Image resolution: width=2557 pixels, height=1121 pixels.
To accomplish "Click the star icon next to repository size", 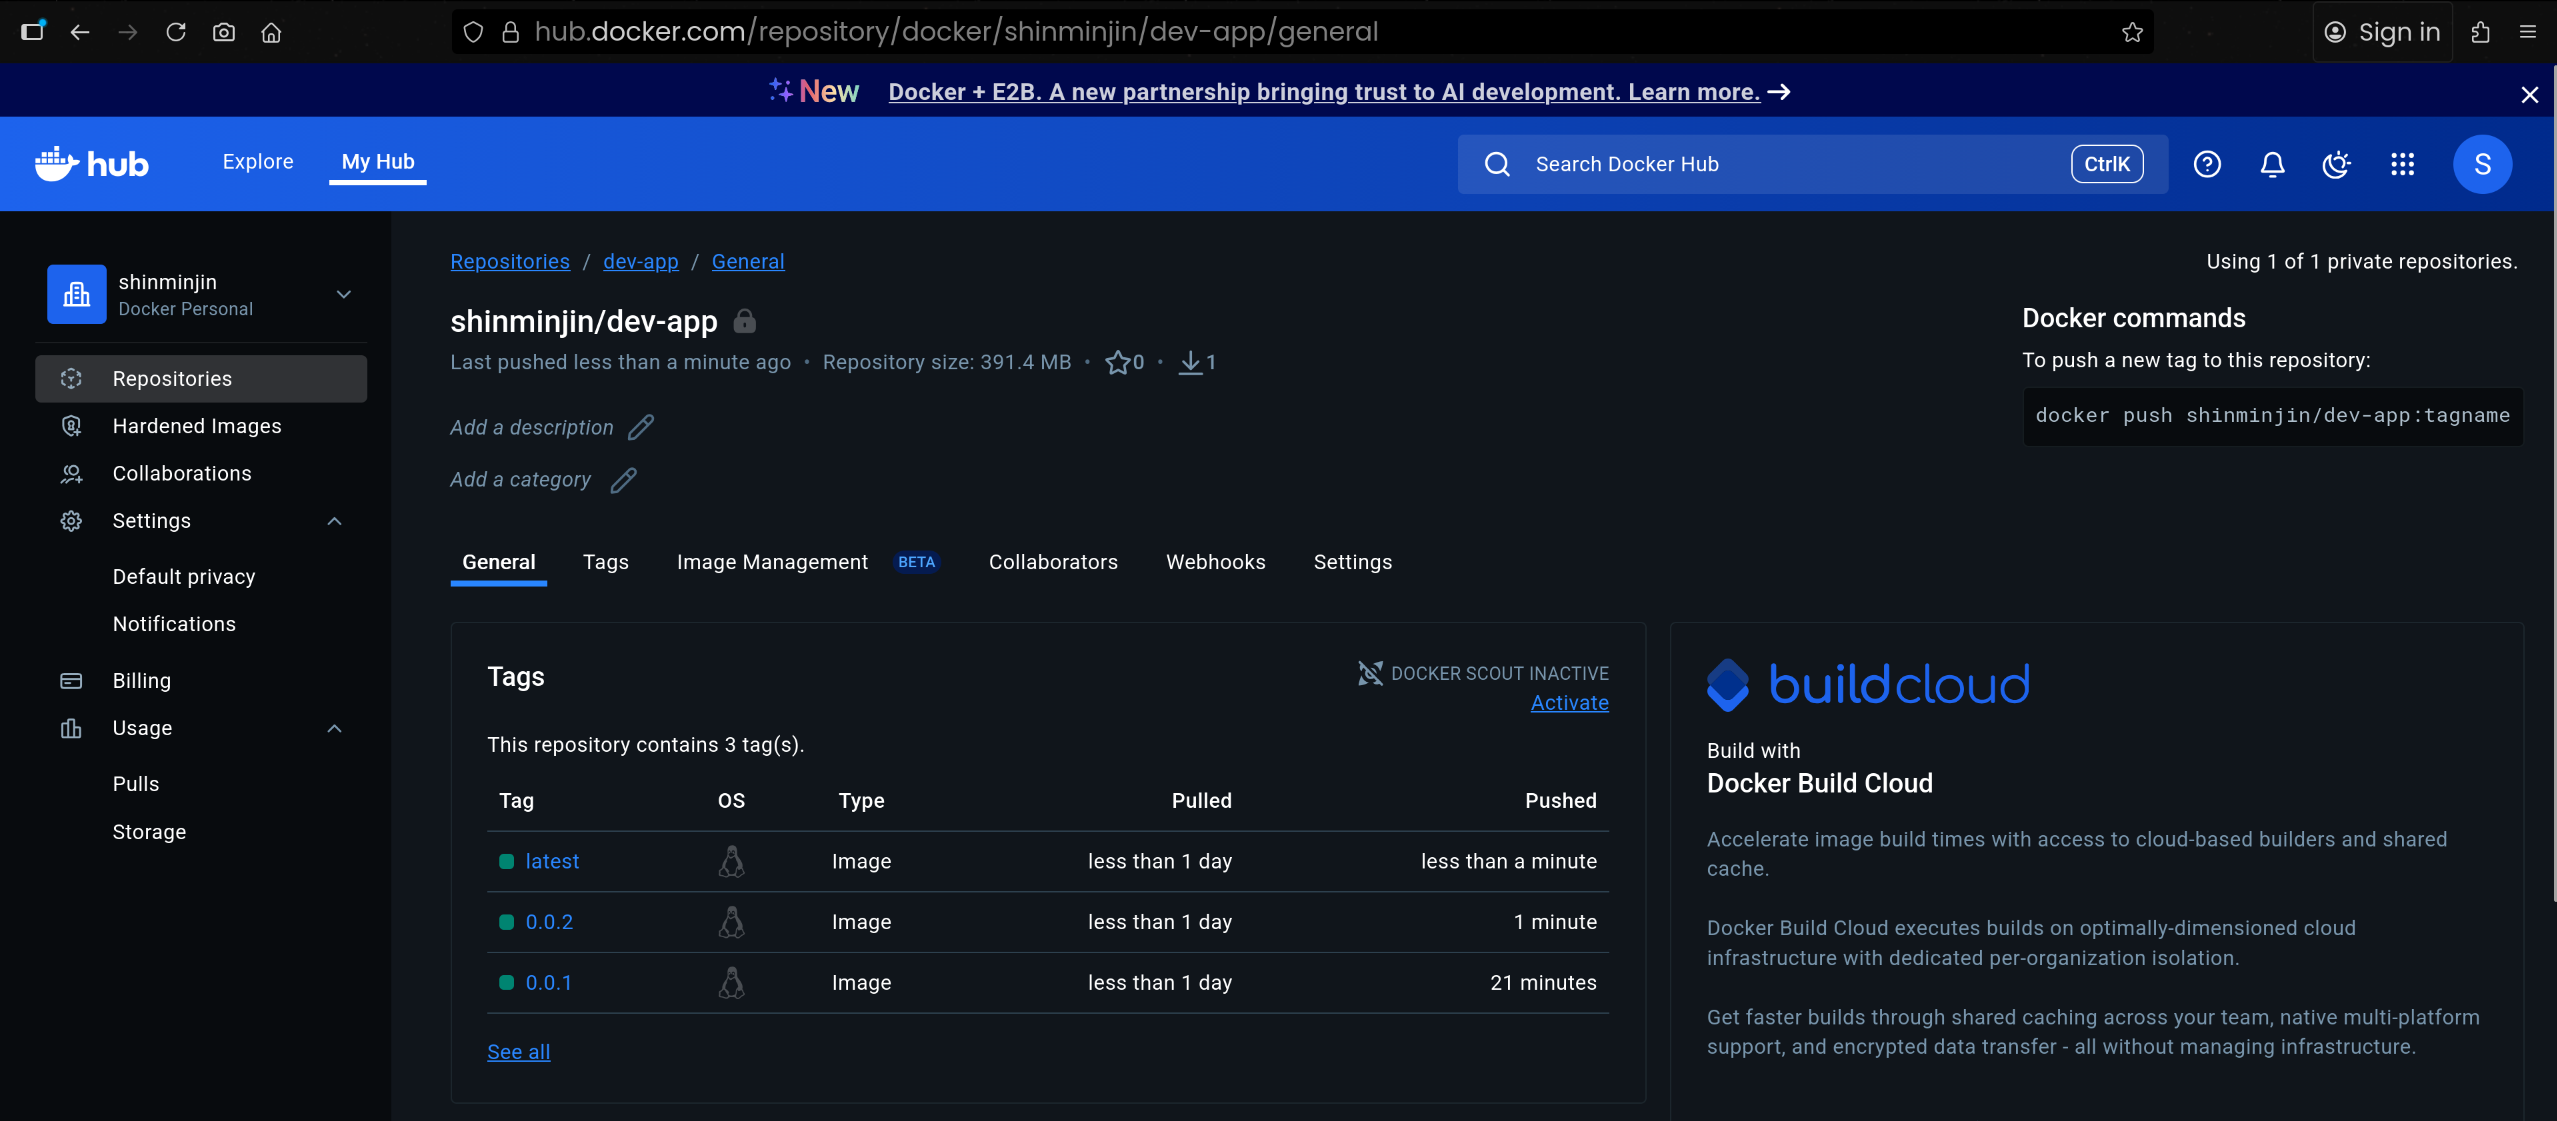I will click(1117, 362).
